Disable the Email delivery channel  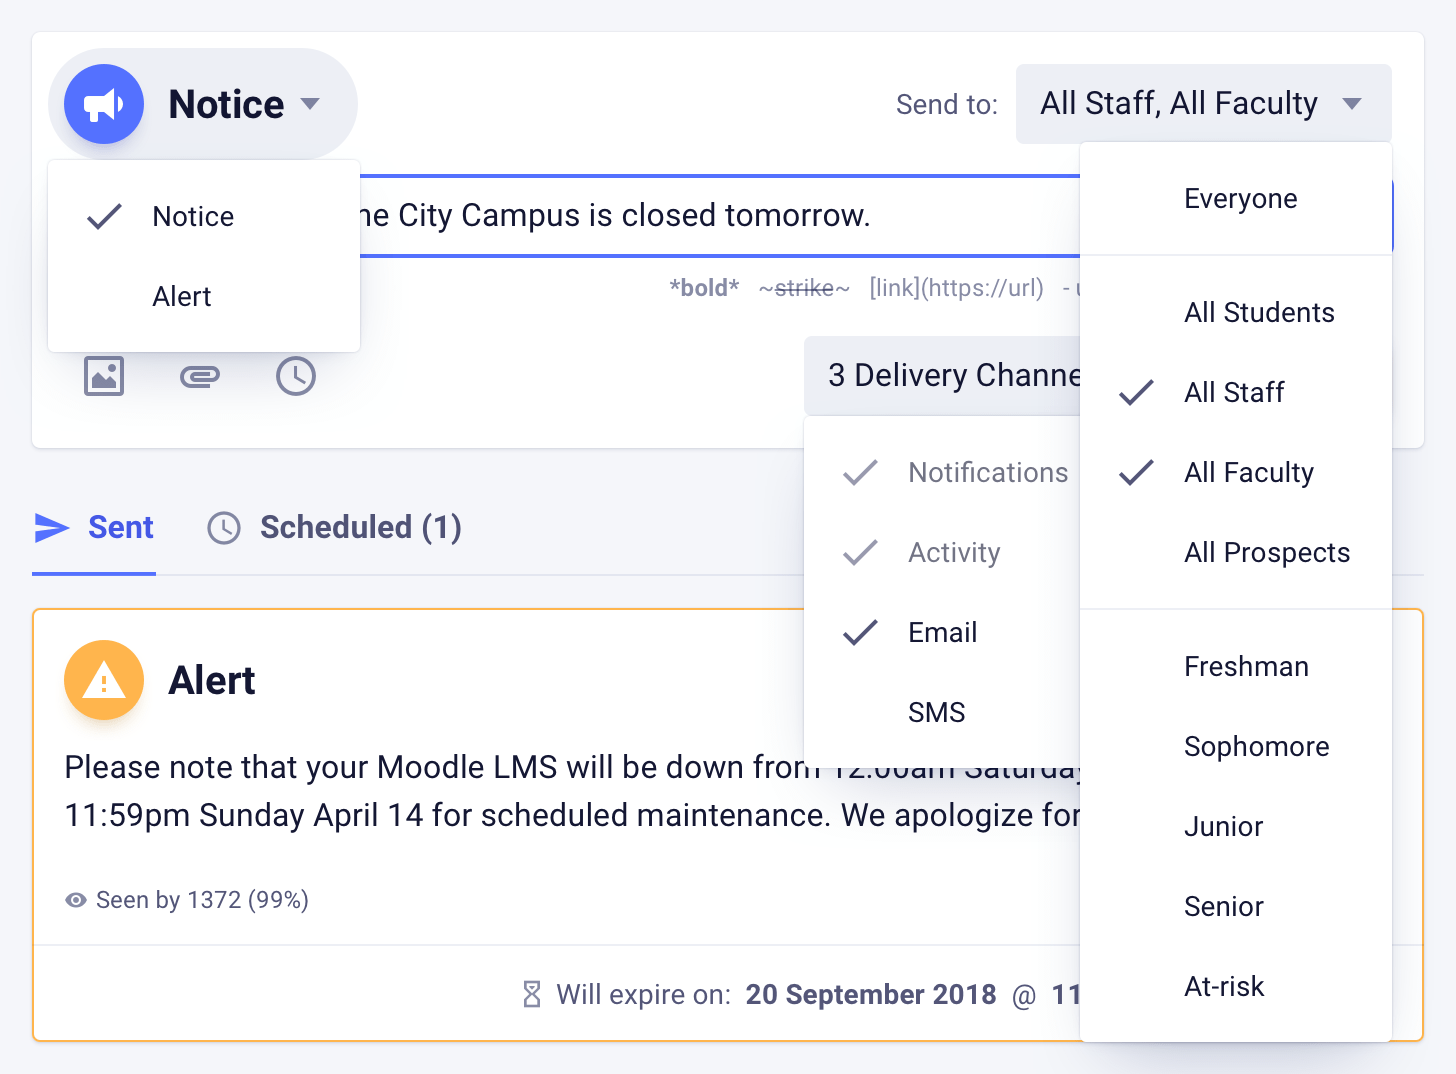pos(941,632)
